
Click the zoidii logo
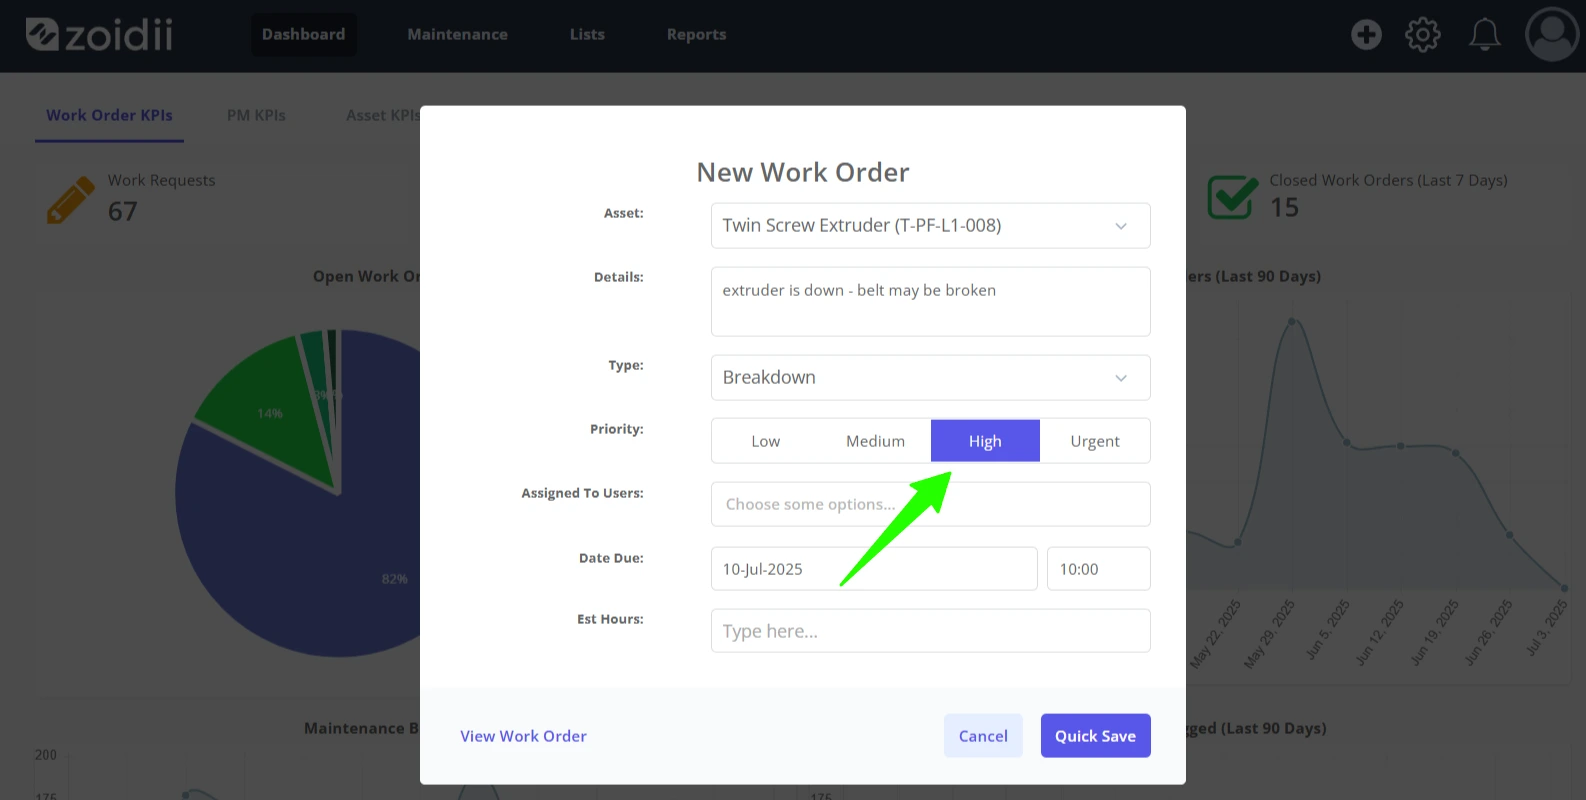pyautogui.click(x=99, y=35)
